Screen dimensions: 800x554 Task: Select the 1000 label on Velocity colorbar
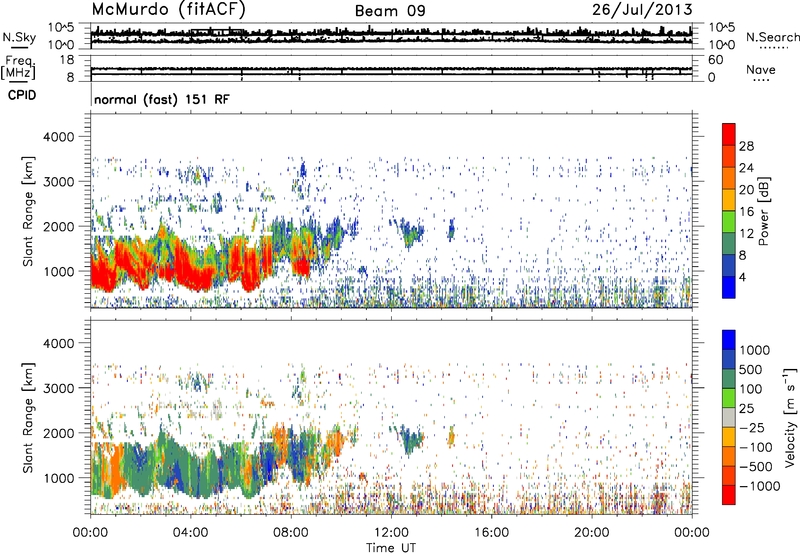pos(754,350)
